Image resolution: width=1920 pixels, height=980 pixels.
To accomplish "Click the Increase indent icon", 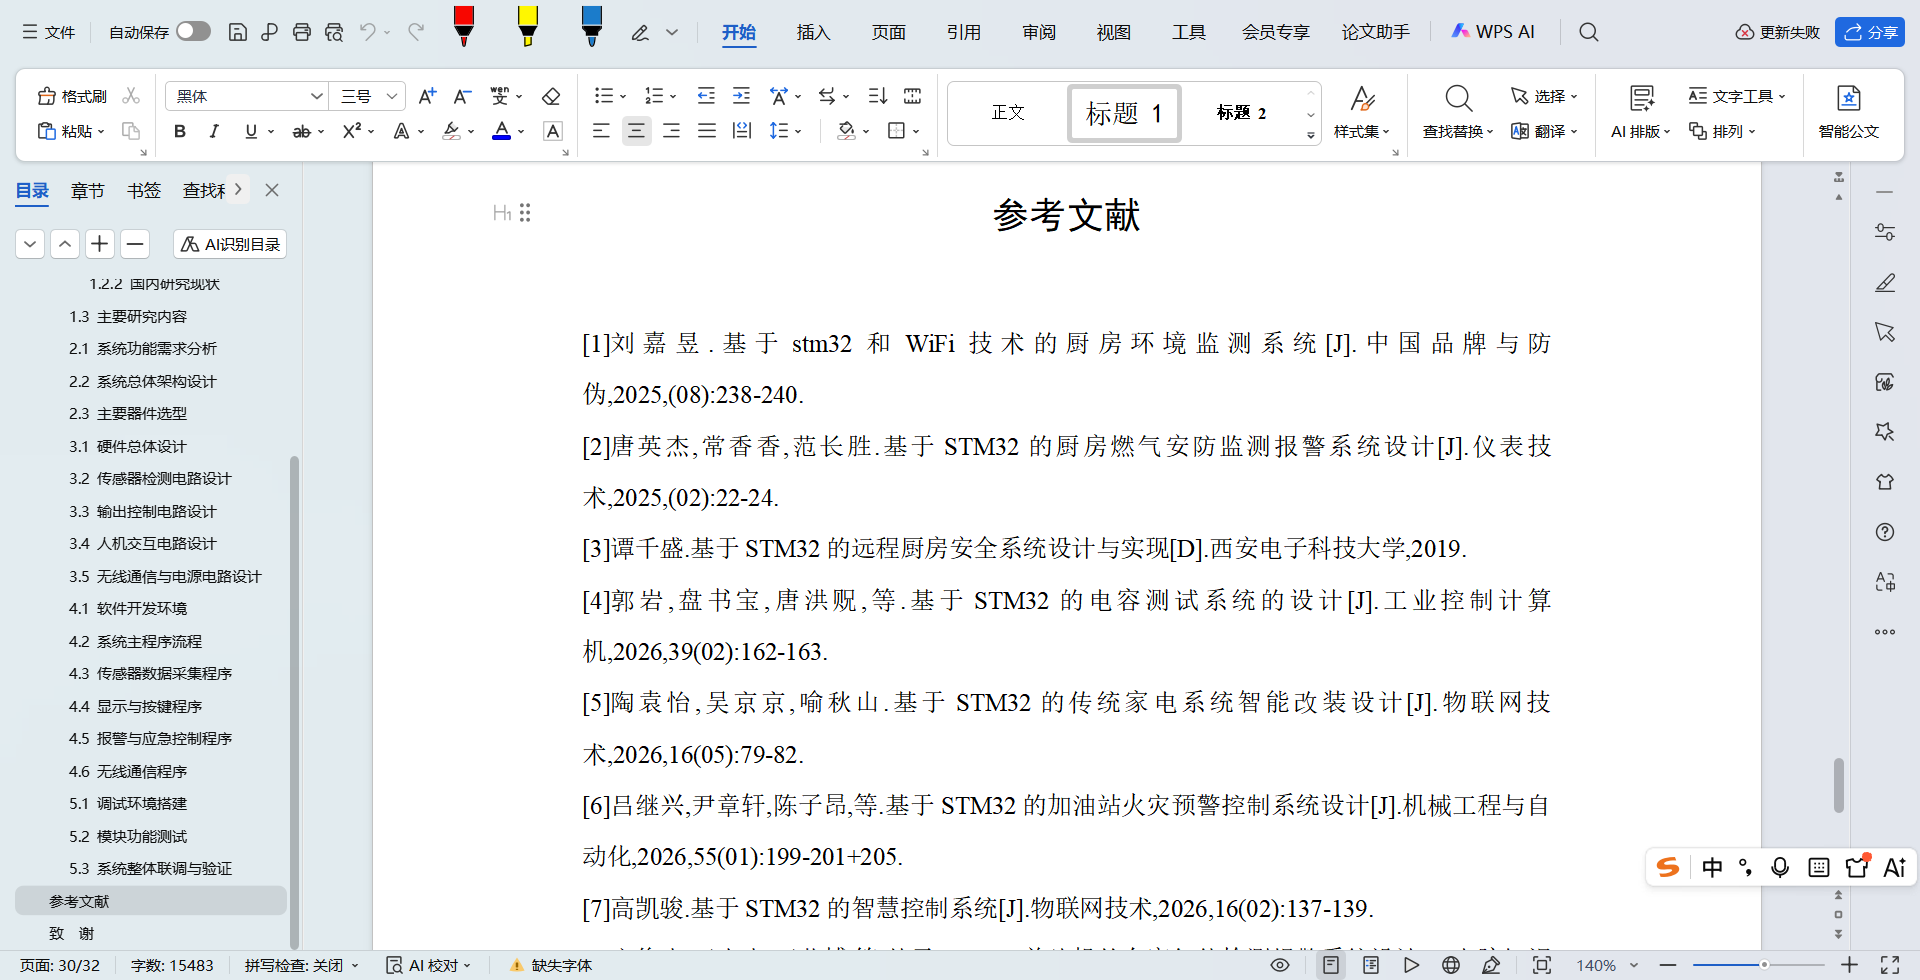I will coord(741,96).
